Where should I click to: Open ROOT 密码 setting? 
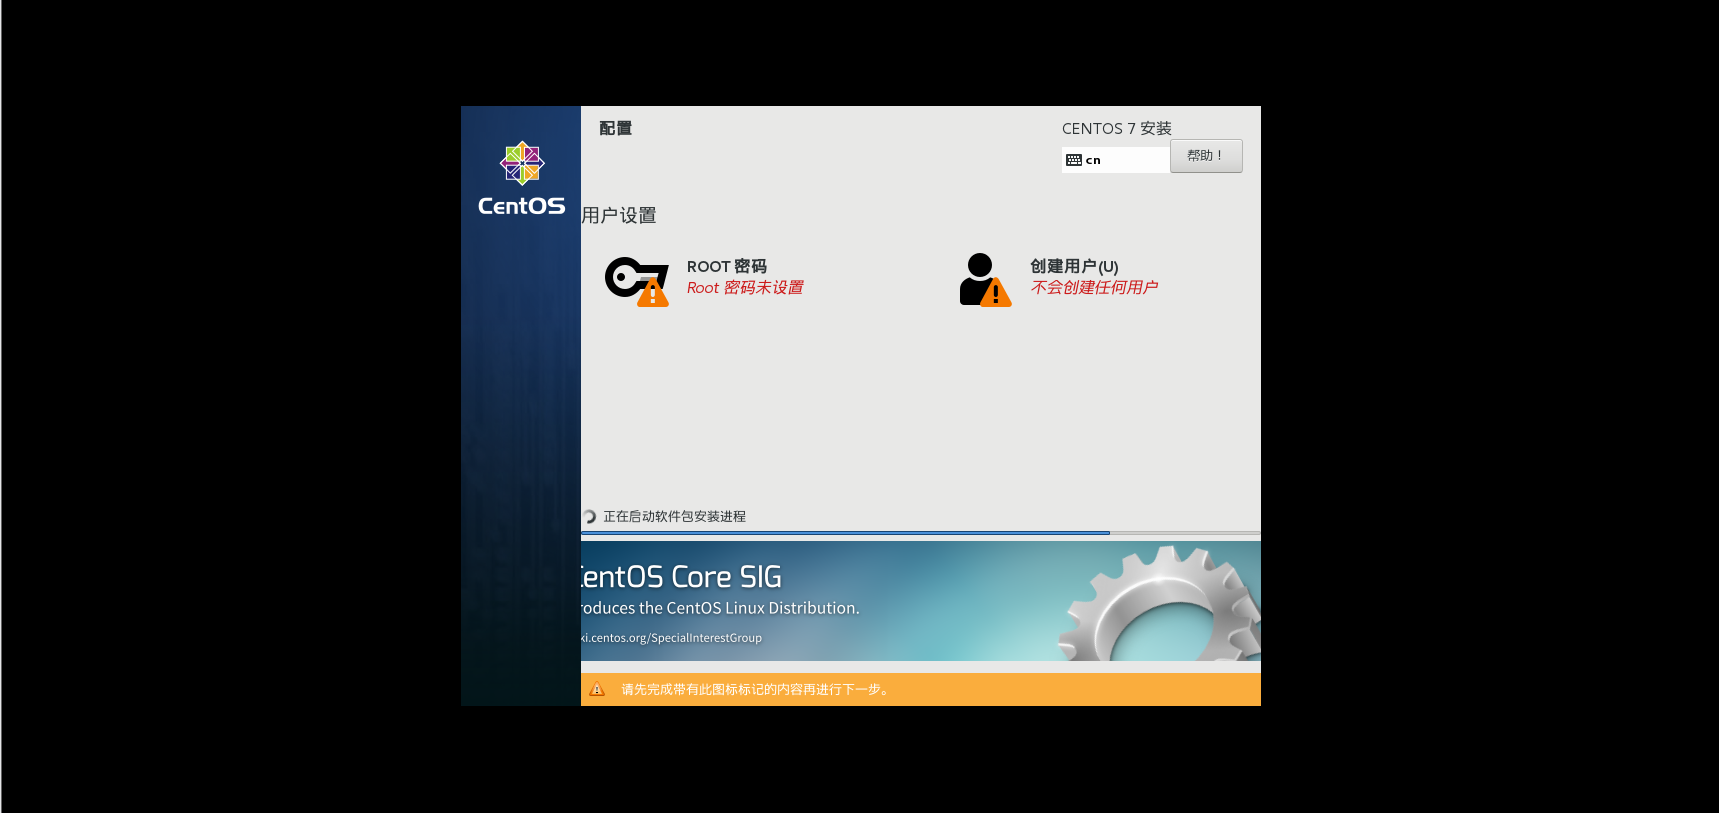(727, 266)
